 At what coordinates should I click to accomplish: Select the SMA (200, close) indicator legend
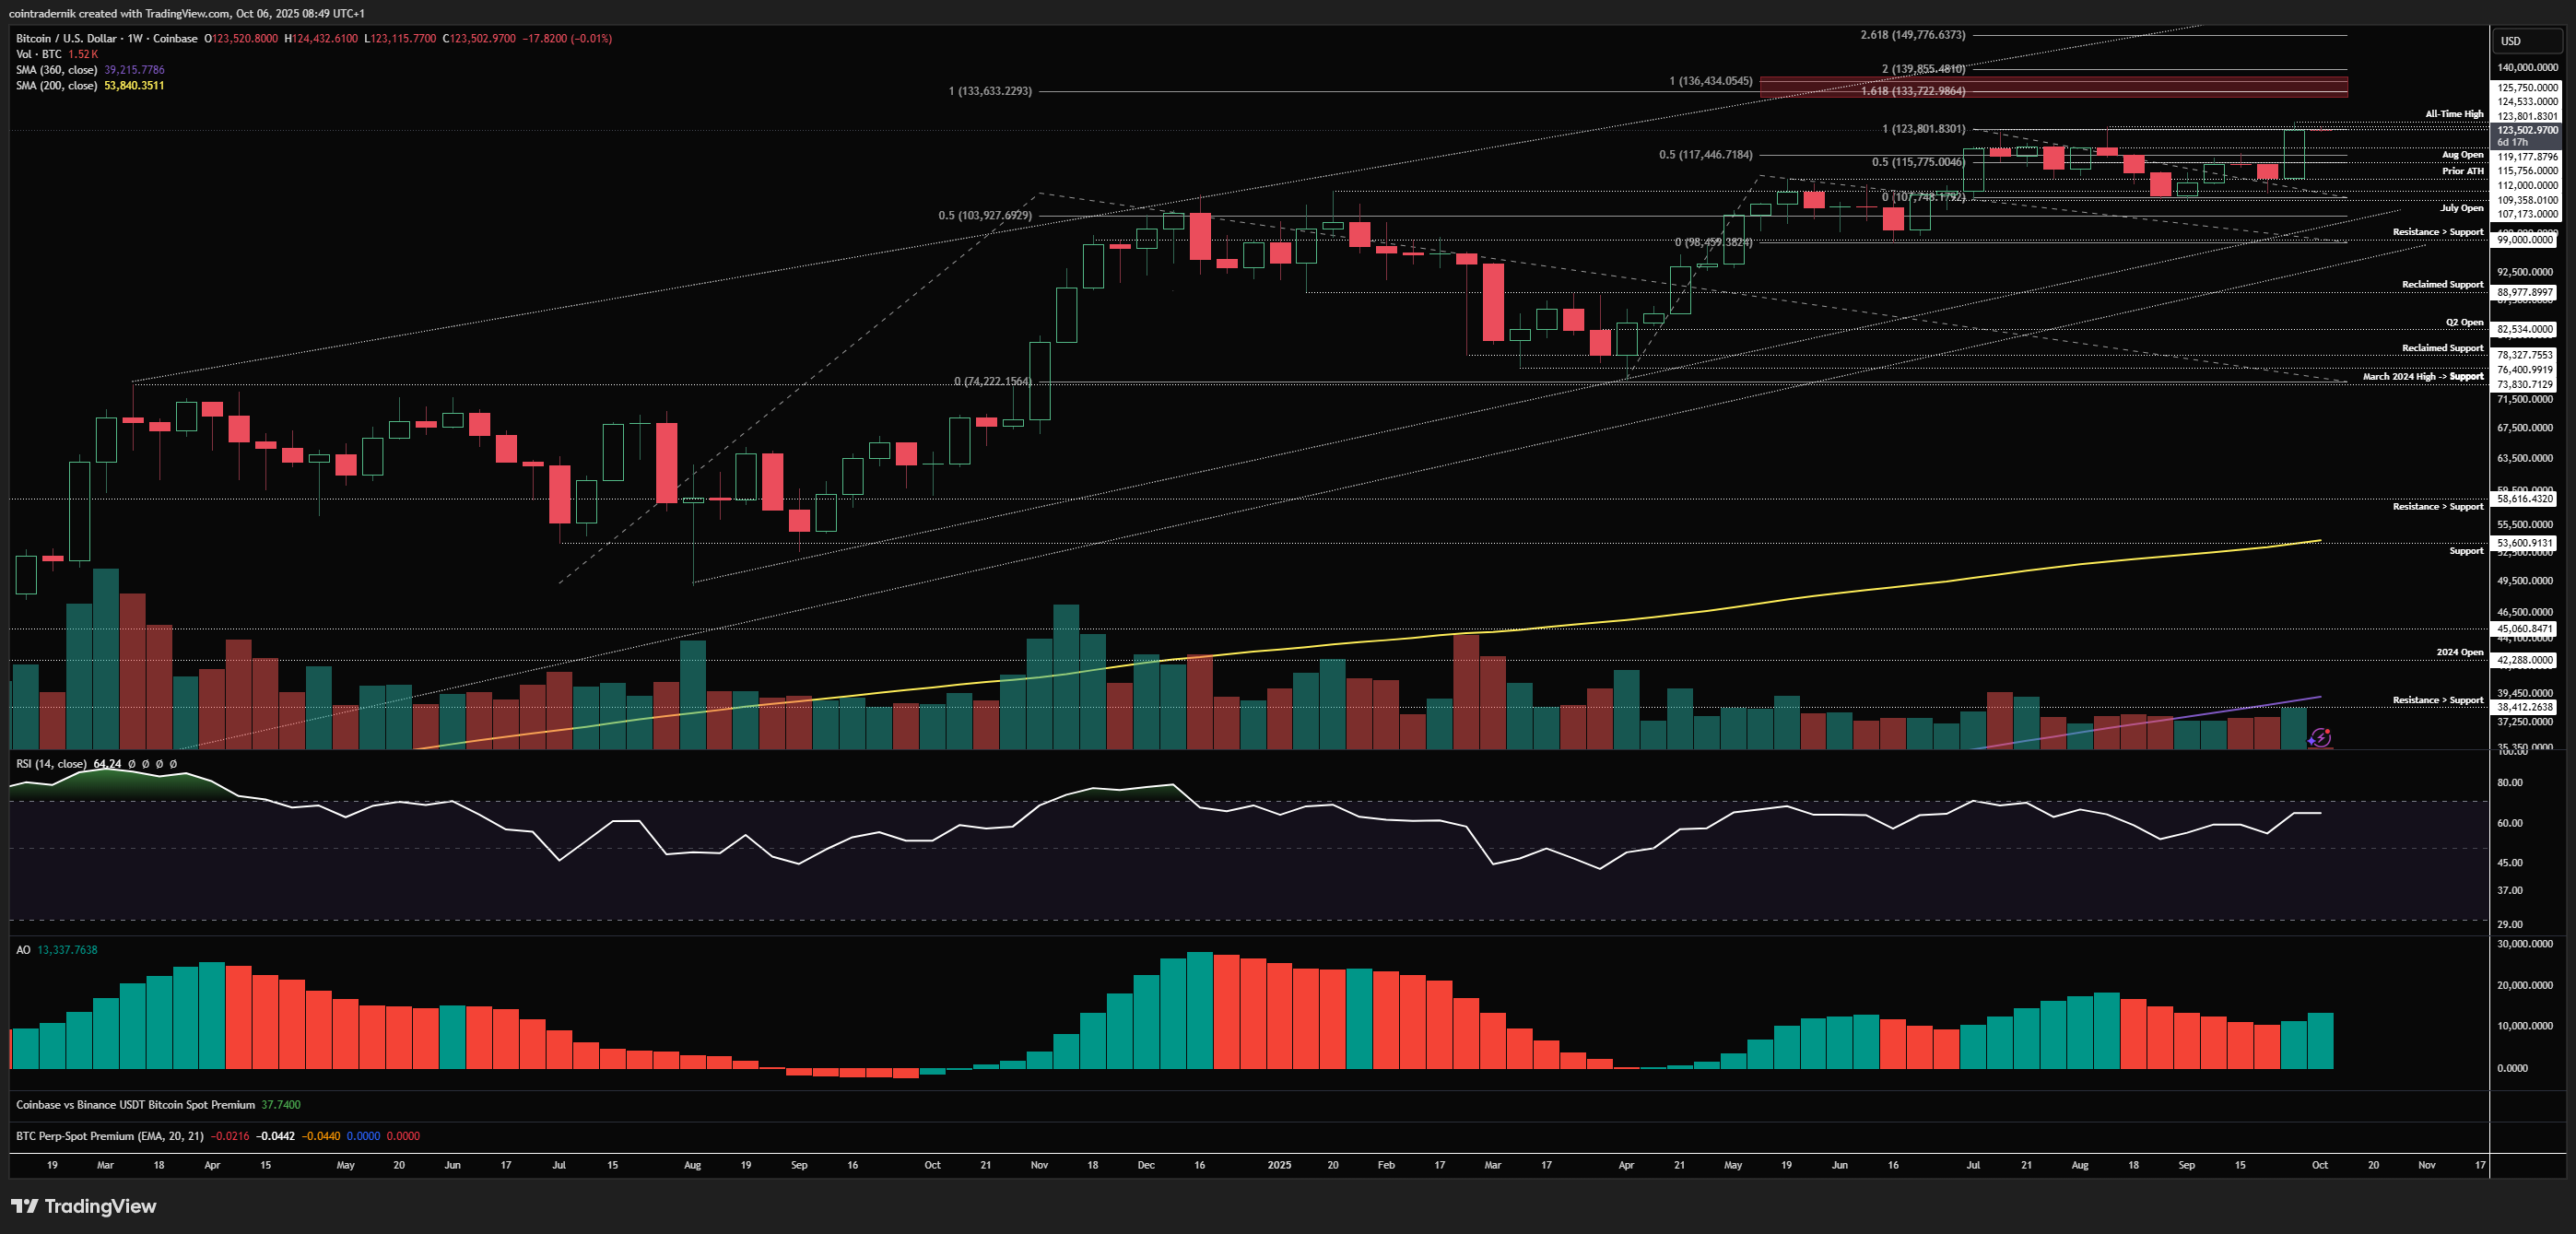[56, 86]
